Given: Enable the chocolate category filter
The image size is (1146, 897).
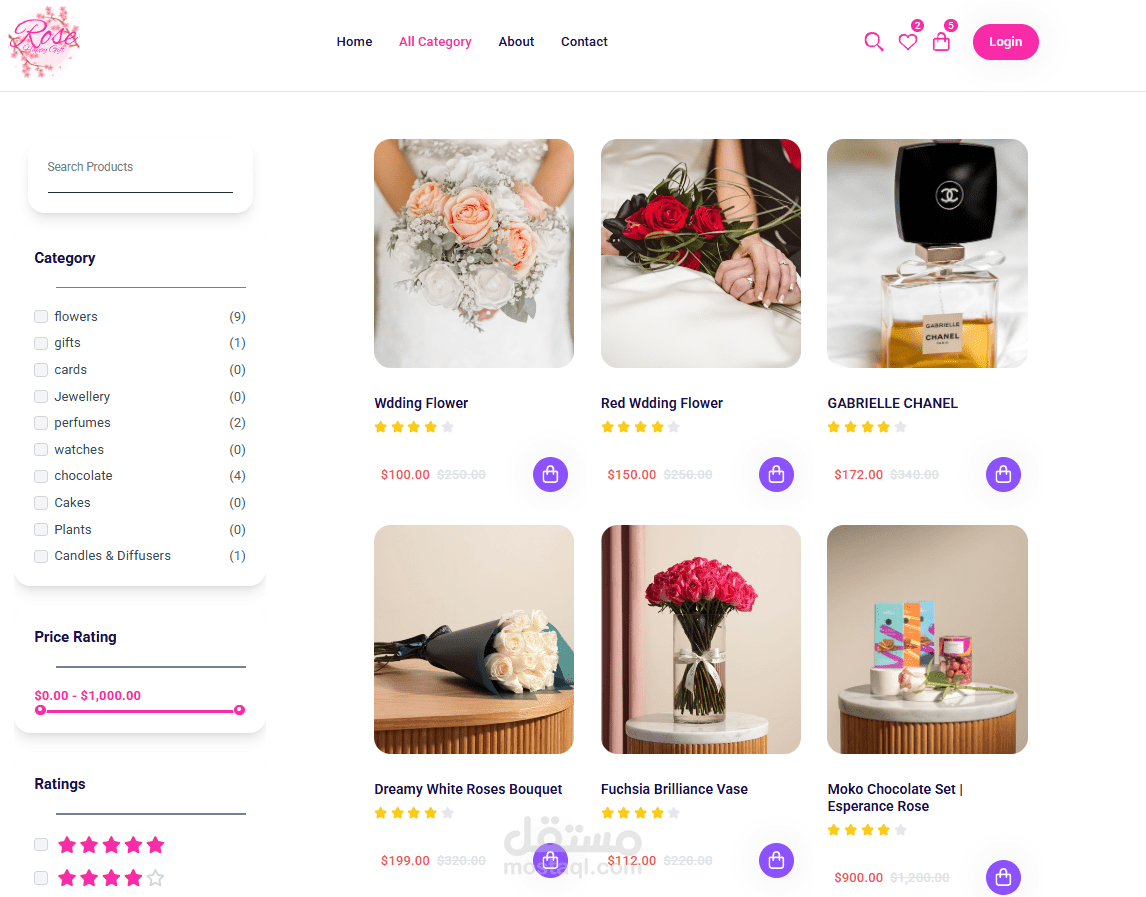Looking at the screenshot, I should pyautogui.click(x=41, y=476).
